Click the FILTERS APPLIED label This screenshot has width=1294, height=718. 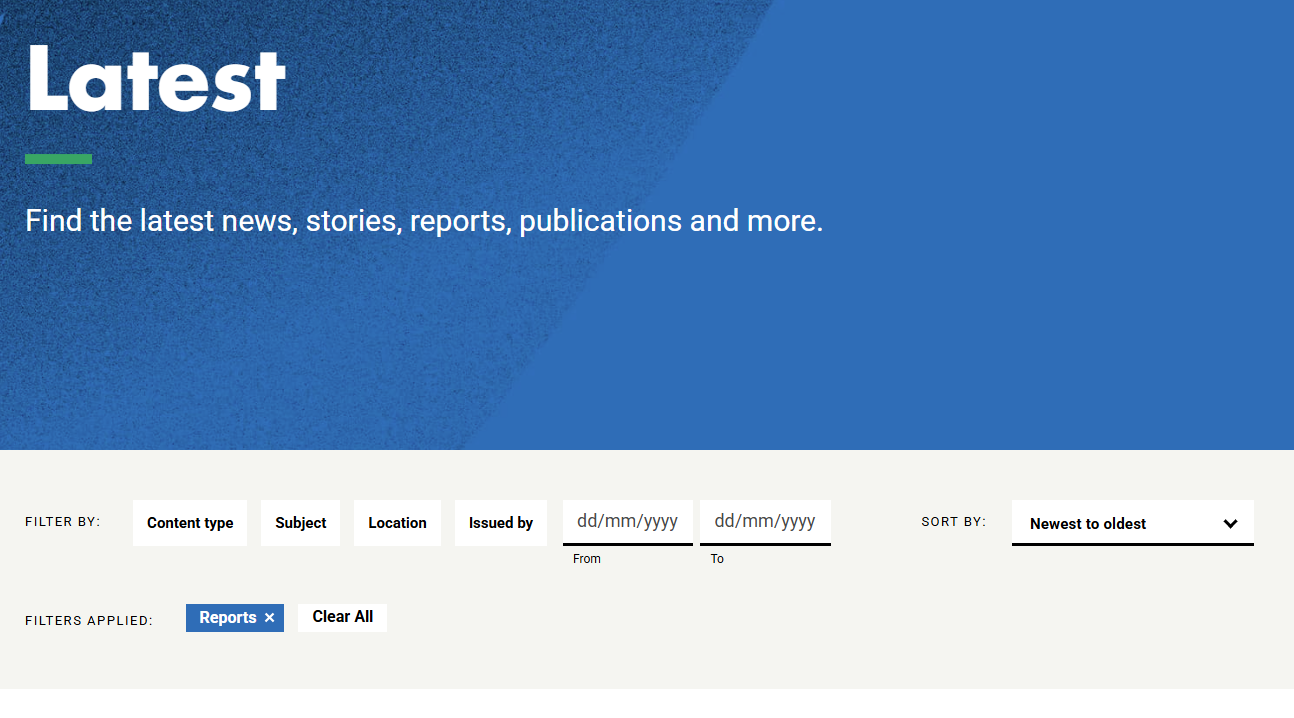[x=89, y=621]
